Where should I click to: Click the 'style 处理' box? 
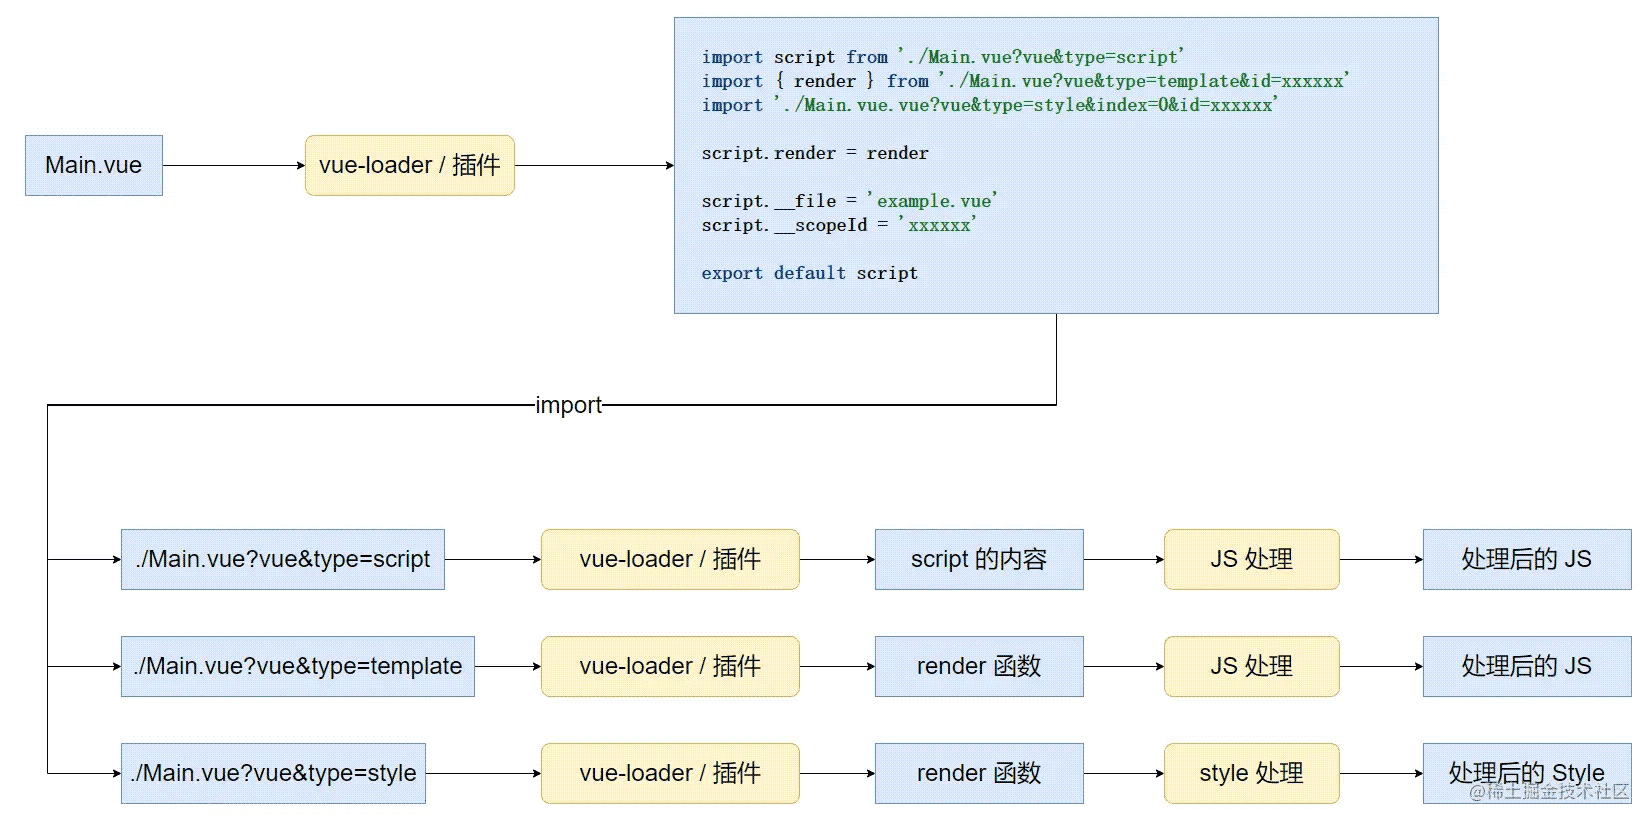(1251, 773)
